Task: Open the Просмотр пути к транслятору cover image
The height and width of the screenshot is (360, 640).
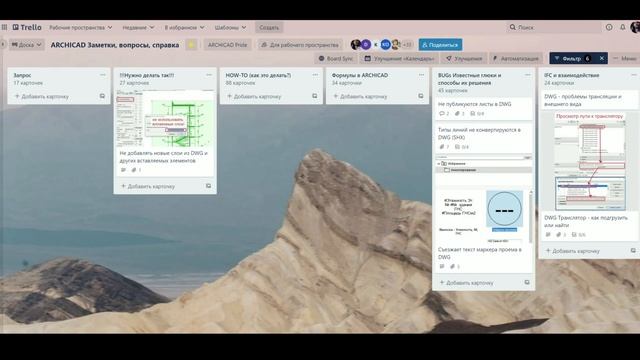Action: click(589, 162)
